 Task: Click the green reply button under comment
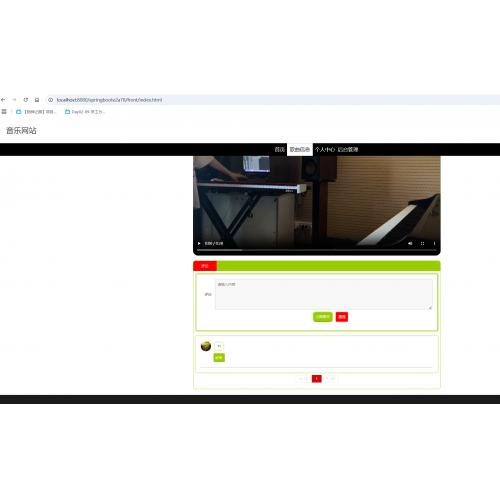(219, 357)
